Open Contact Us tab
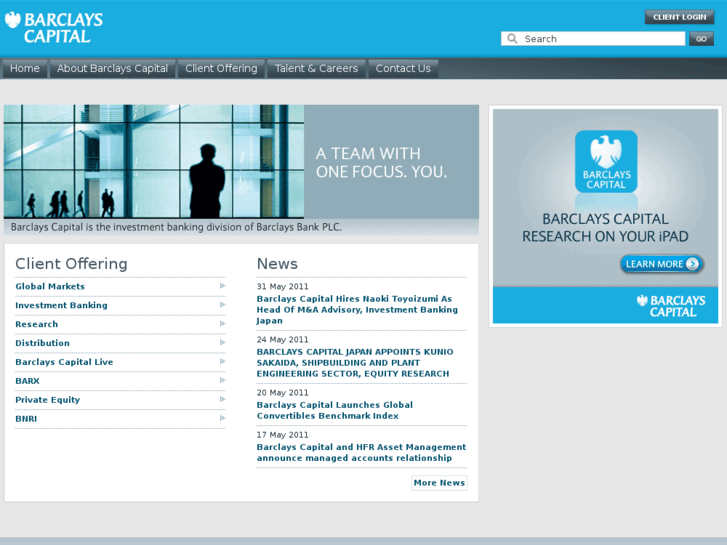727x545 pixels. [403, 69]
